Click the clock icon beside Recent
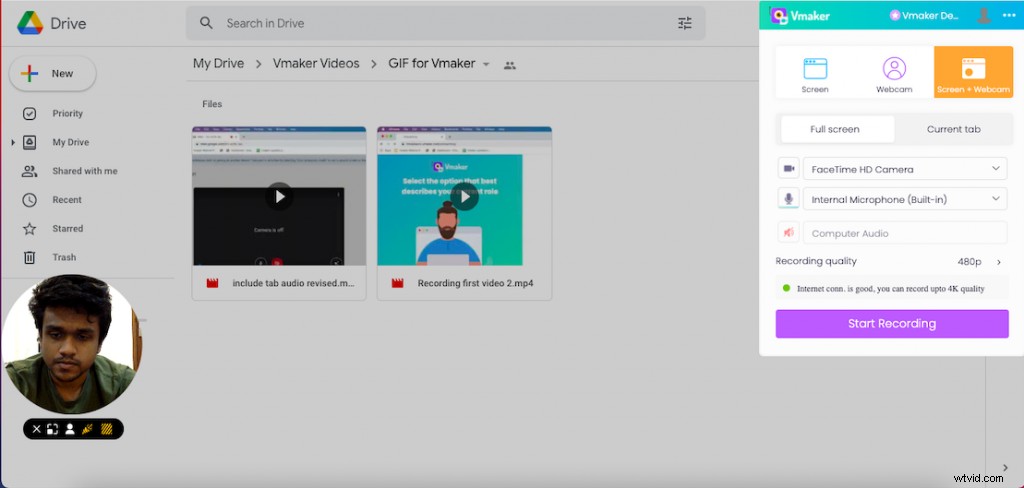The height and width of the screenshot is (488, 1024). pos(29,200)
